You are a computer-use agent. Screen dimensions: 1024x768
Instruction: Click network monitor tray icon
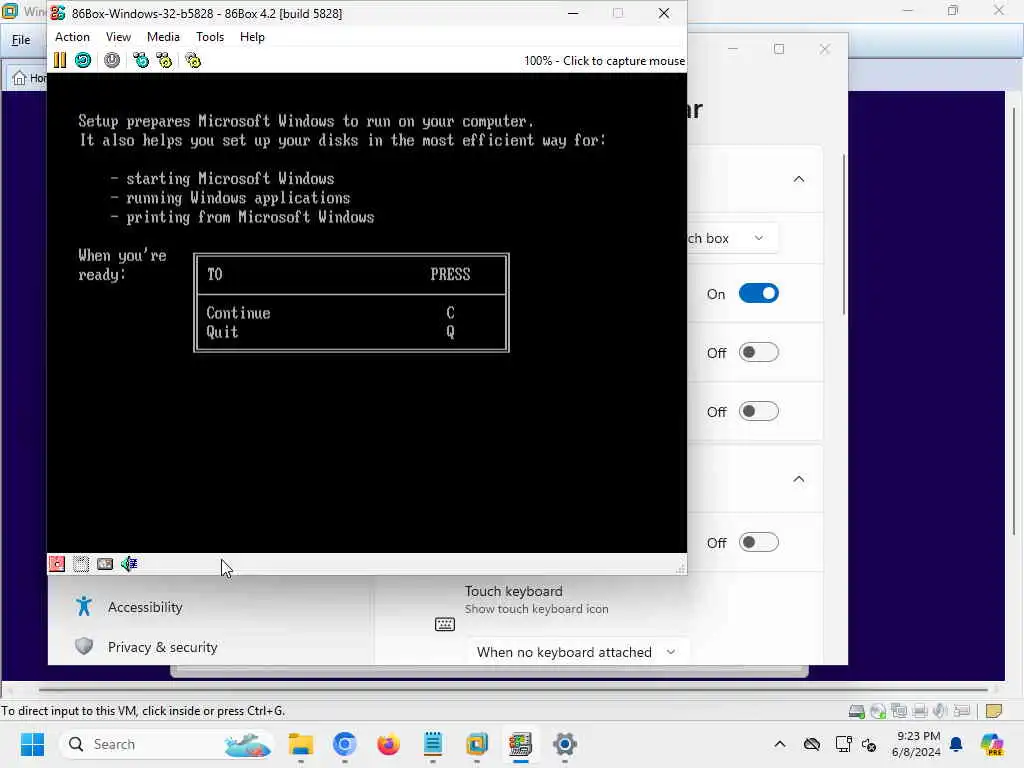(843, 744)
